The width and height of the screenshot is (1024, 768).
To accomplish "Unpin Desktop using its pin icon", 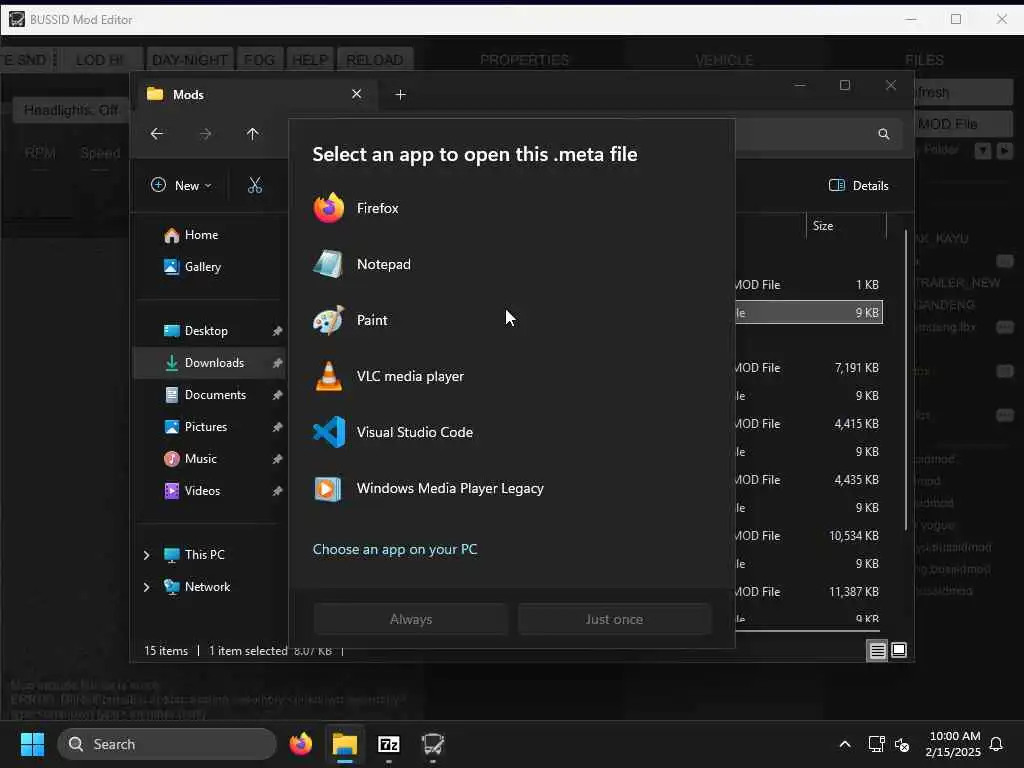I will [x=277, y=331].
